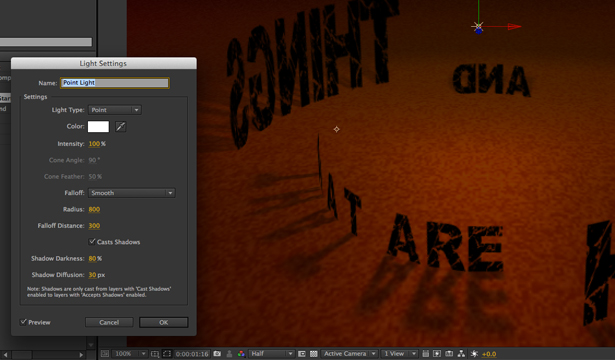
Task: Toggle the Casts Shadows checkbox
Action: [92, 242]
